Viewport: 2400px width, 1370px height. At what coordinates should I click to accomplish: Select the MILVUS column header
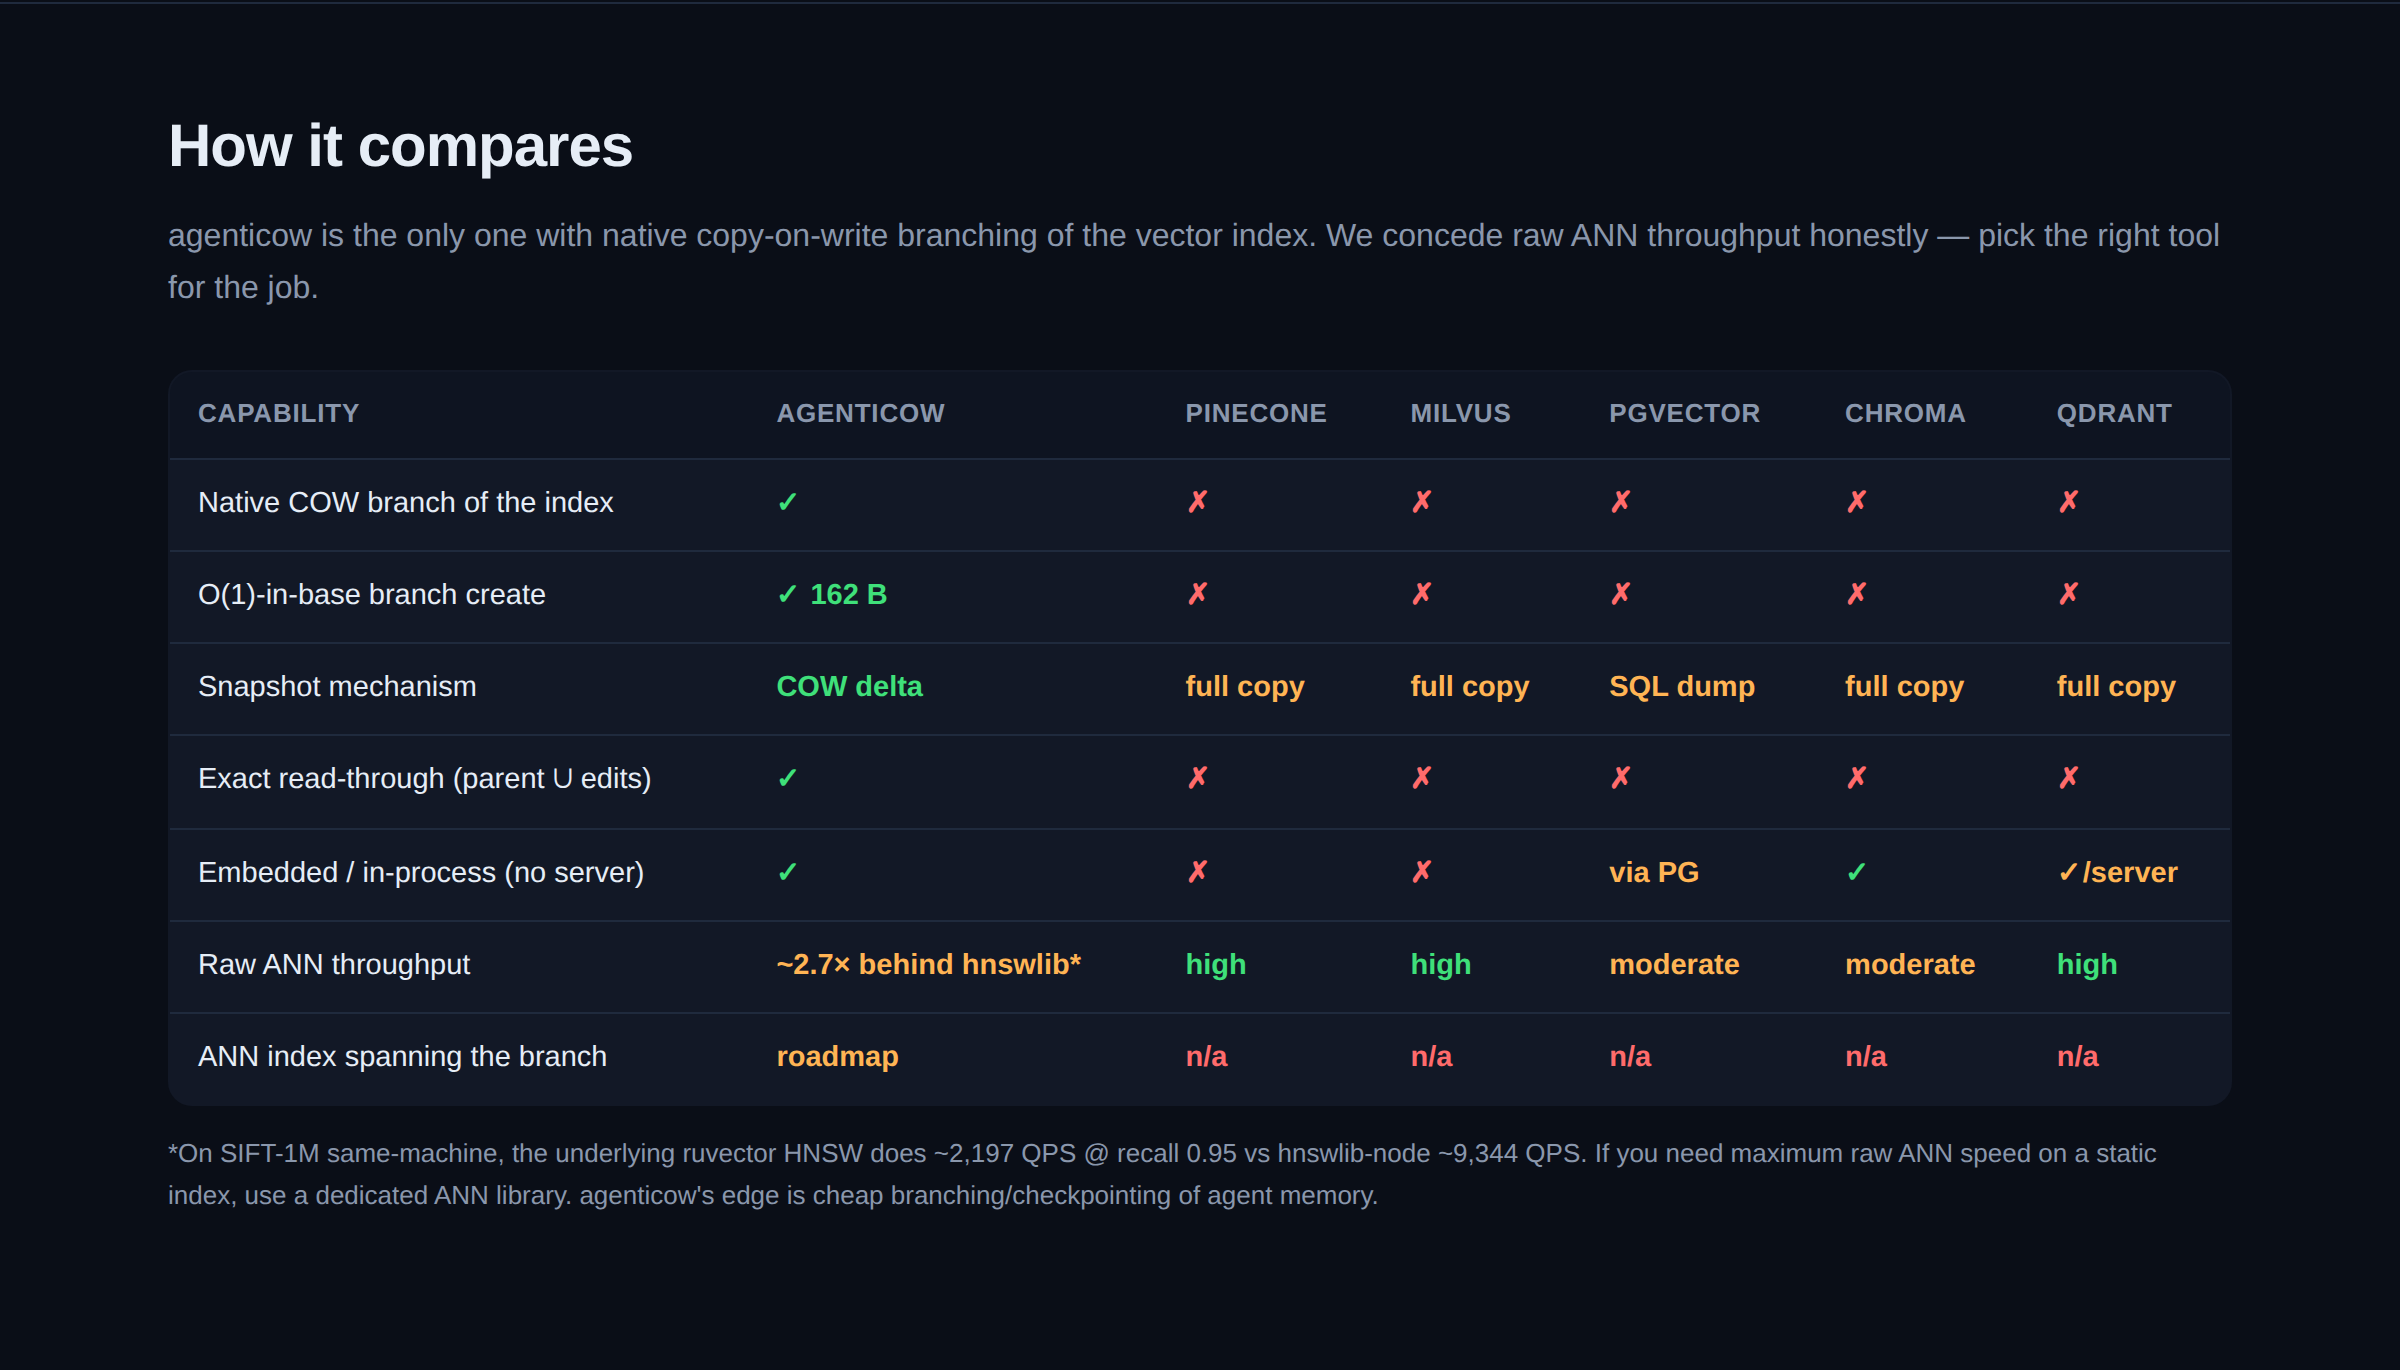(x=1460, y=413)
